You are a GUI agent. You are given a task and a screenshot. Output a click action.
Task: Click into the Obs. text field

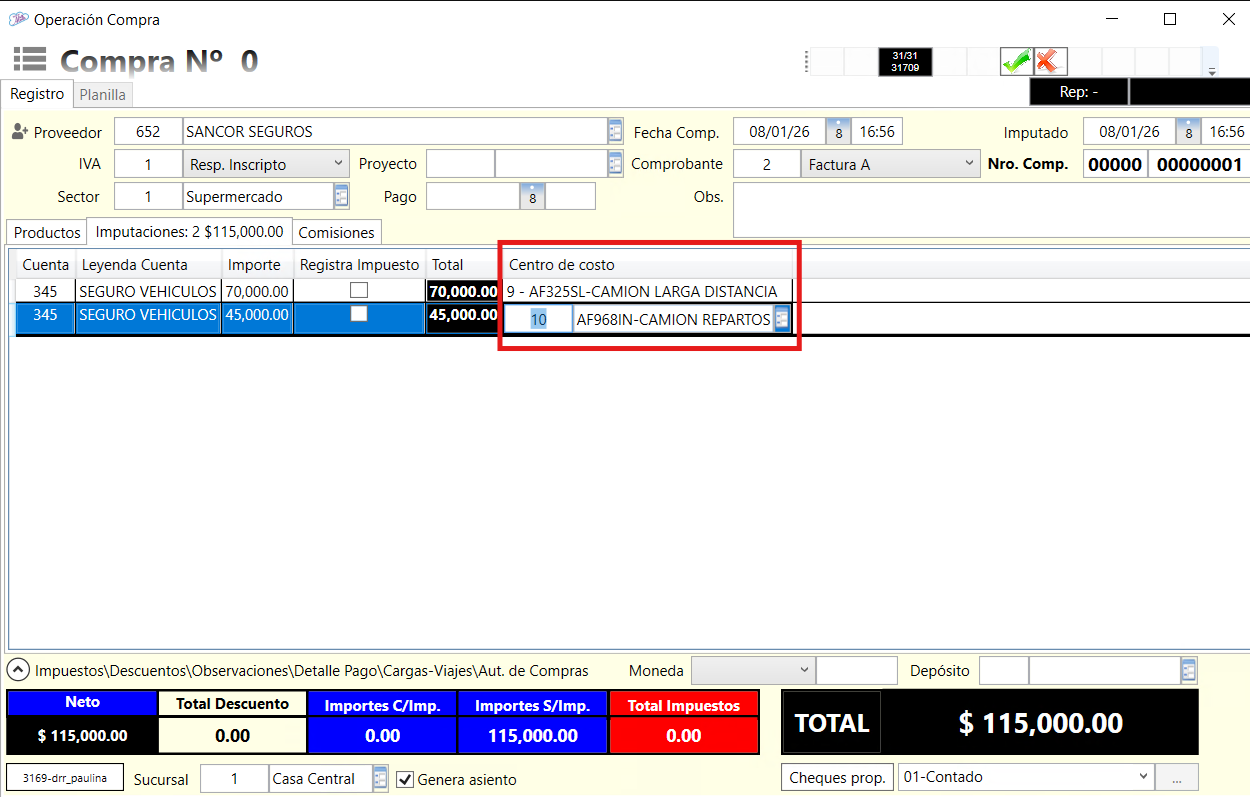[x=990, y=210]
